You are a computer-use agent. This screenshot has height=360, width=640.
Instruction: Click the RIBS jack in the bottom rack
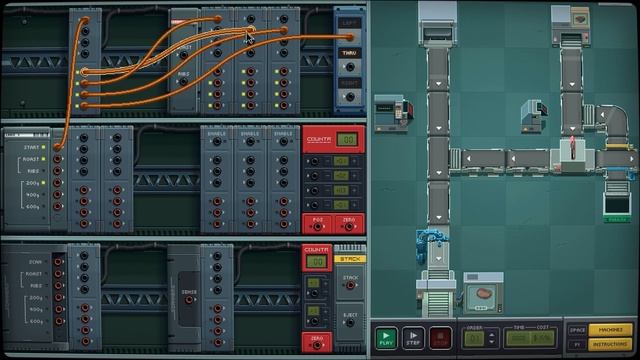[58, 285]
